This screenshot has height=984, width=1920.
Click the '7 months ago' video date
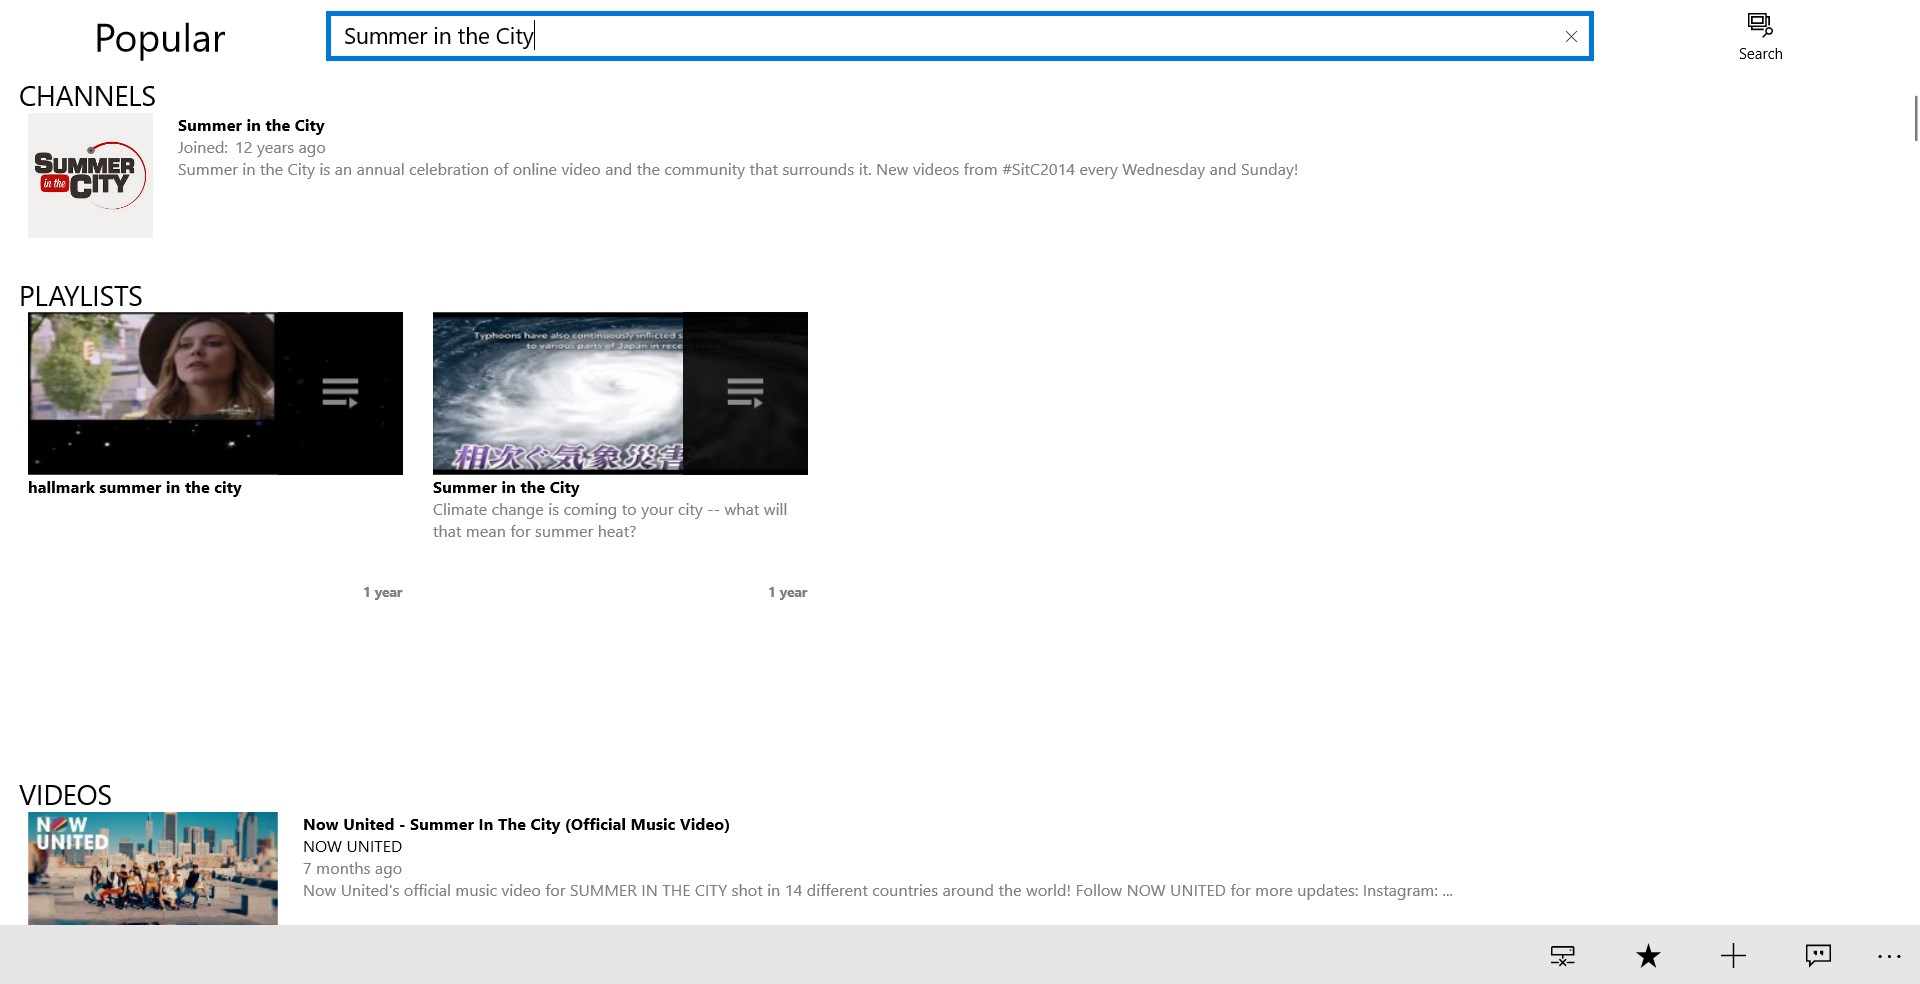(x=352, y=869)
